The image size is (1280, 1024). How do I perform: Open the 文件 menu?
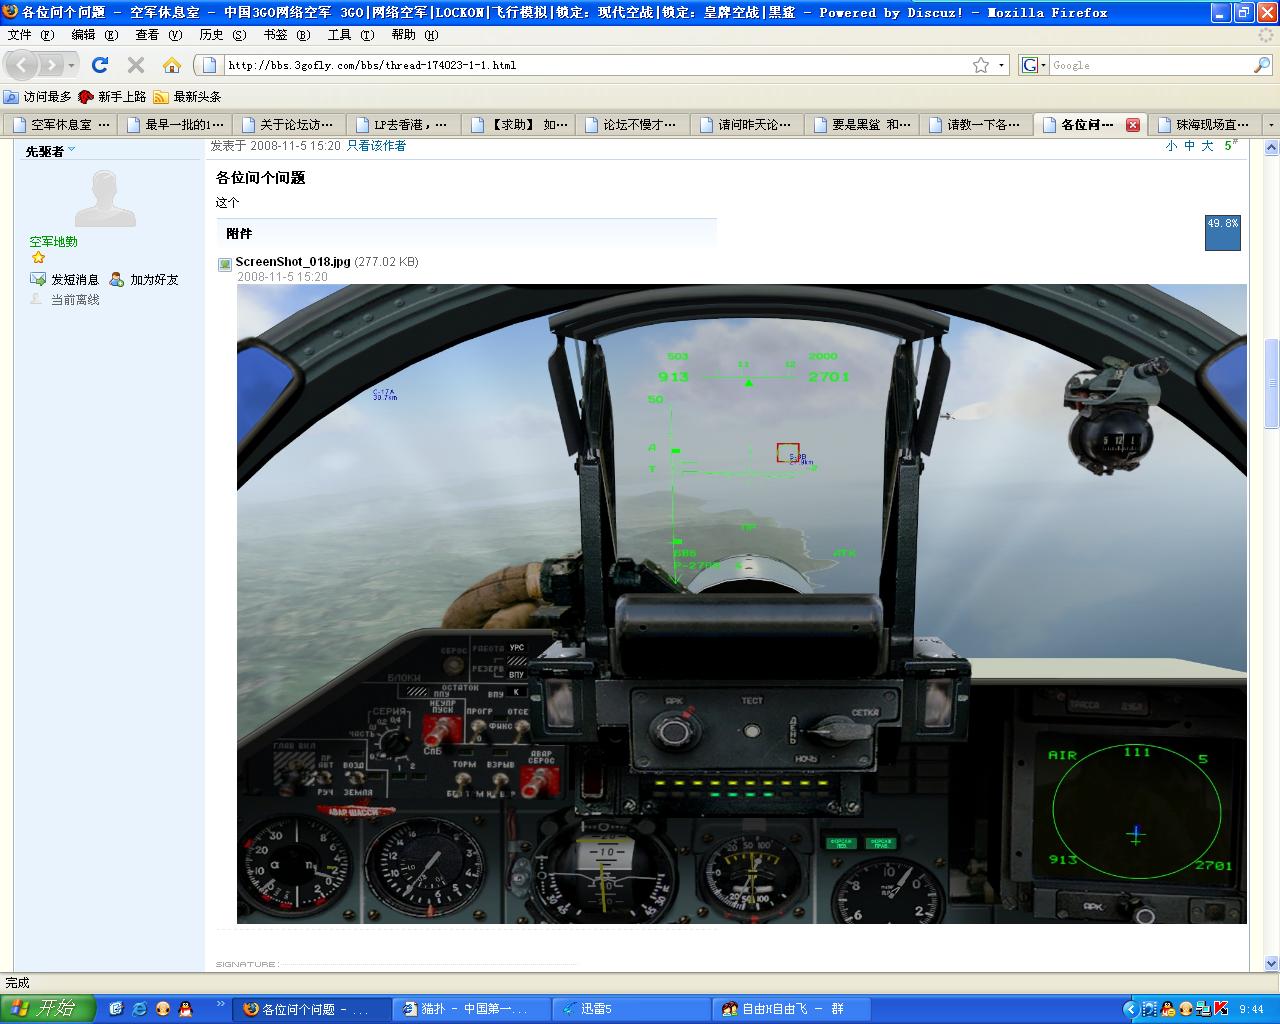31,34
